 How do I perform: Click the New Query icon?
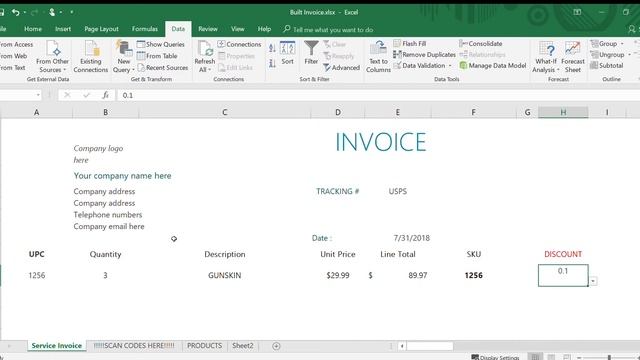tap(124, 49)
